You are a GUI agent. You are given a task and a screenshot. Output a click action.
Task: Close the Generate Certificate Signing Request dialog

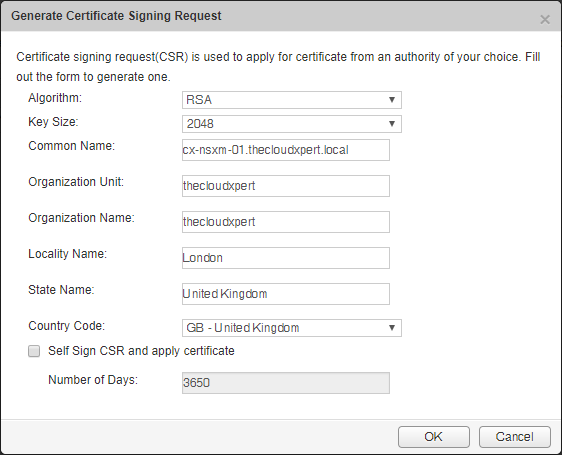545,19
